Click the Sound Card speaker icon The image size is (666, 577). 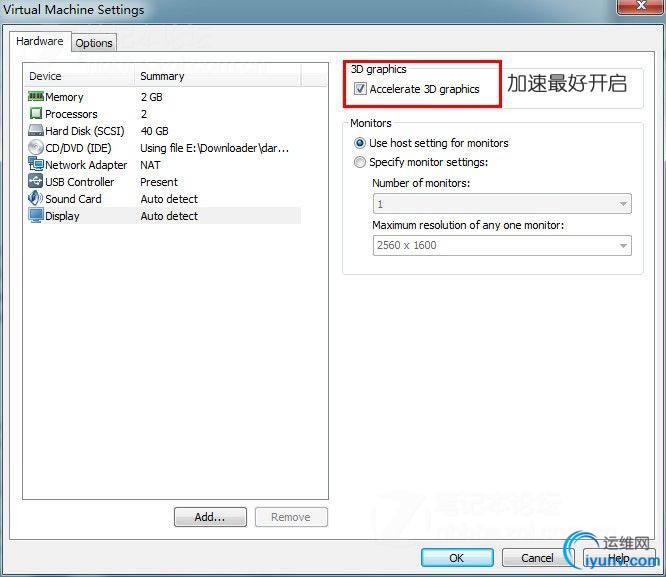[35, 198]
